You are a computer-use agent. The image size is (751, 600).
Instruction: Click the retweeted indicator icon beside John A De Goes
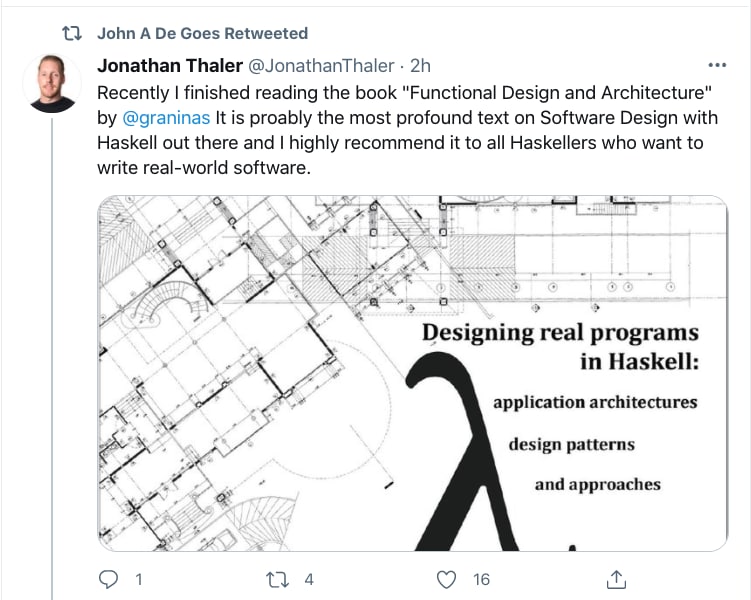[72, 34]
